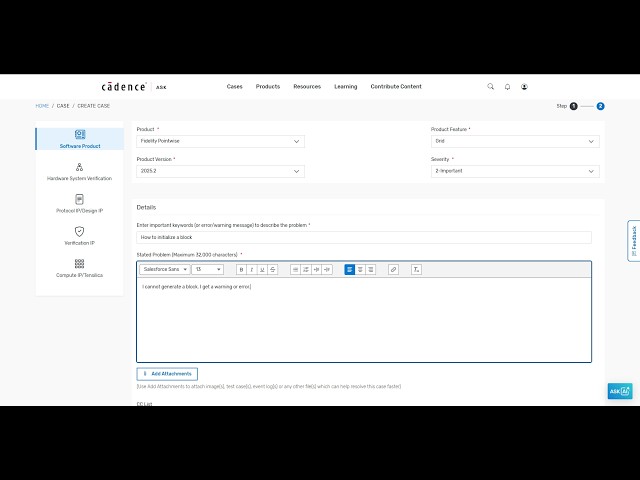Viewport: 640px width, 480px height.
Task: Click the Add Attachments button
Action: [x=167, y=374]
